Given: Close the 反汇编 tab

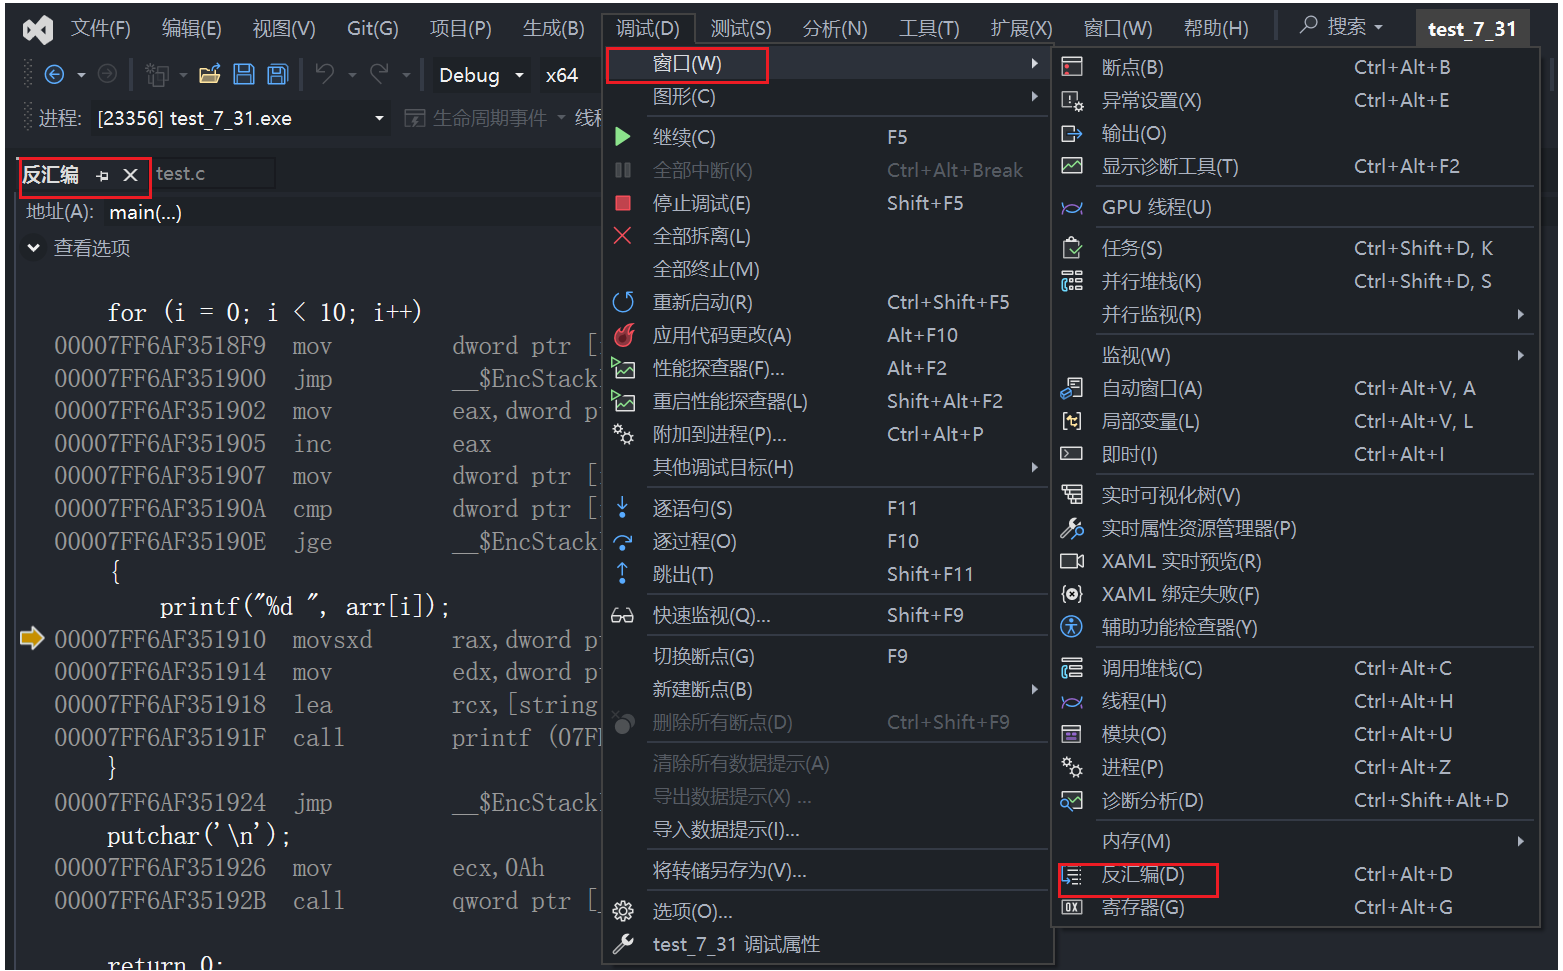Looking at the screenshot, I should pos(130,175).
